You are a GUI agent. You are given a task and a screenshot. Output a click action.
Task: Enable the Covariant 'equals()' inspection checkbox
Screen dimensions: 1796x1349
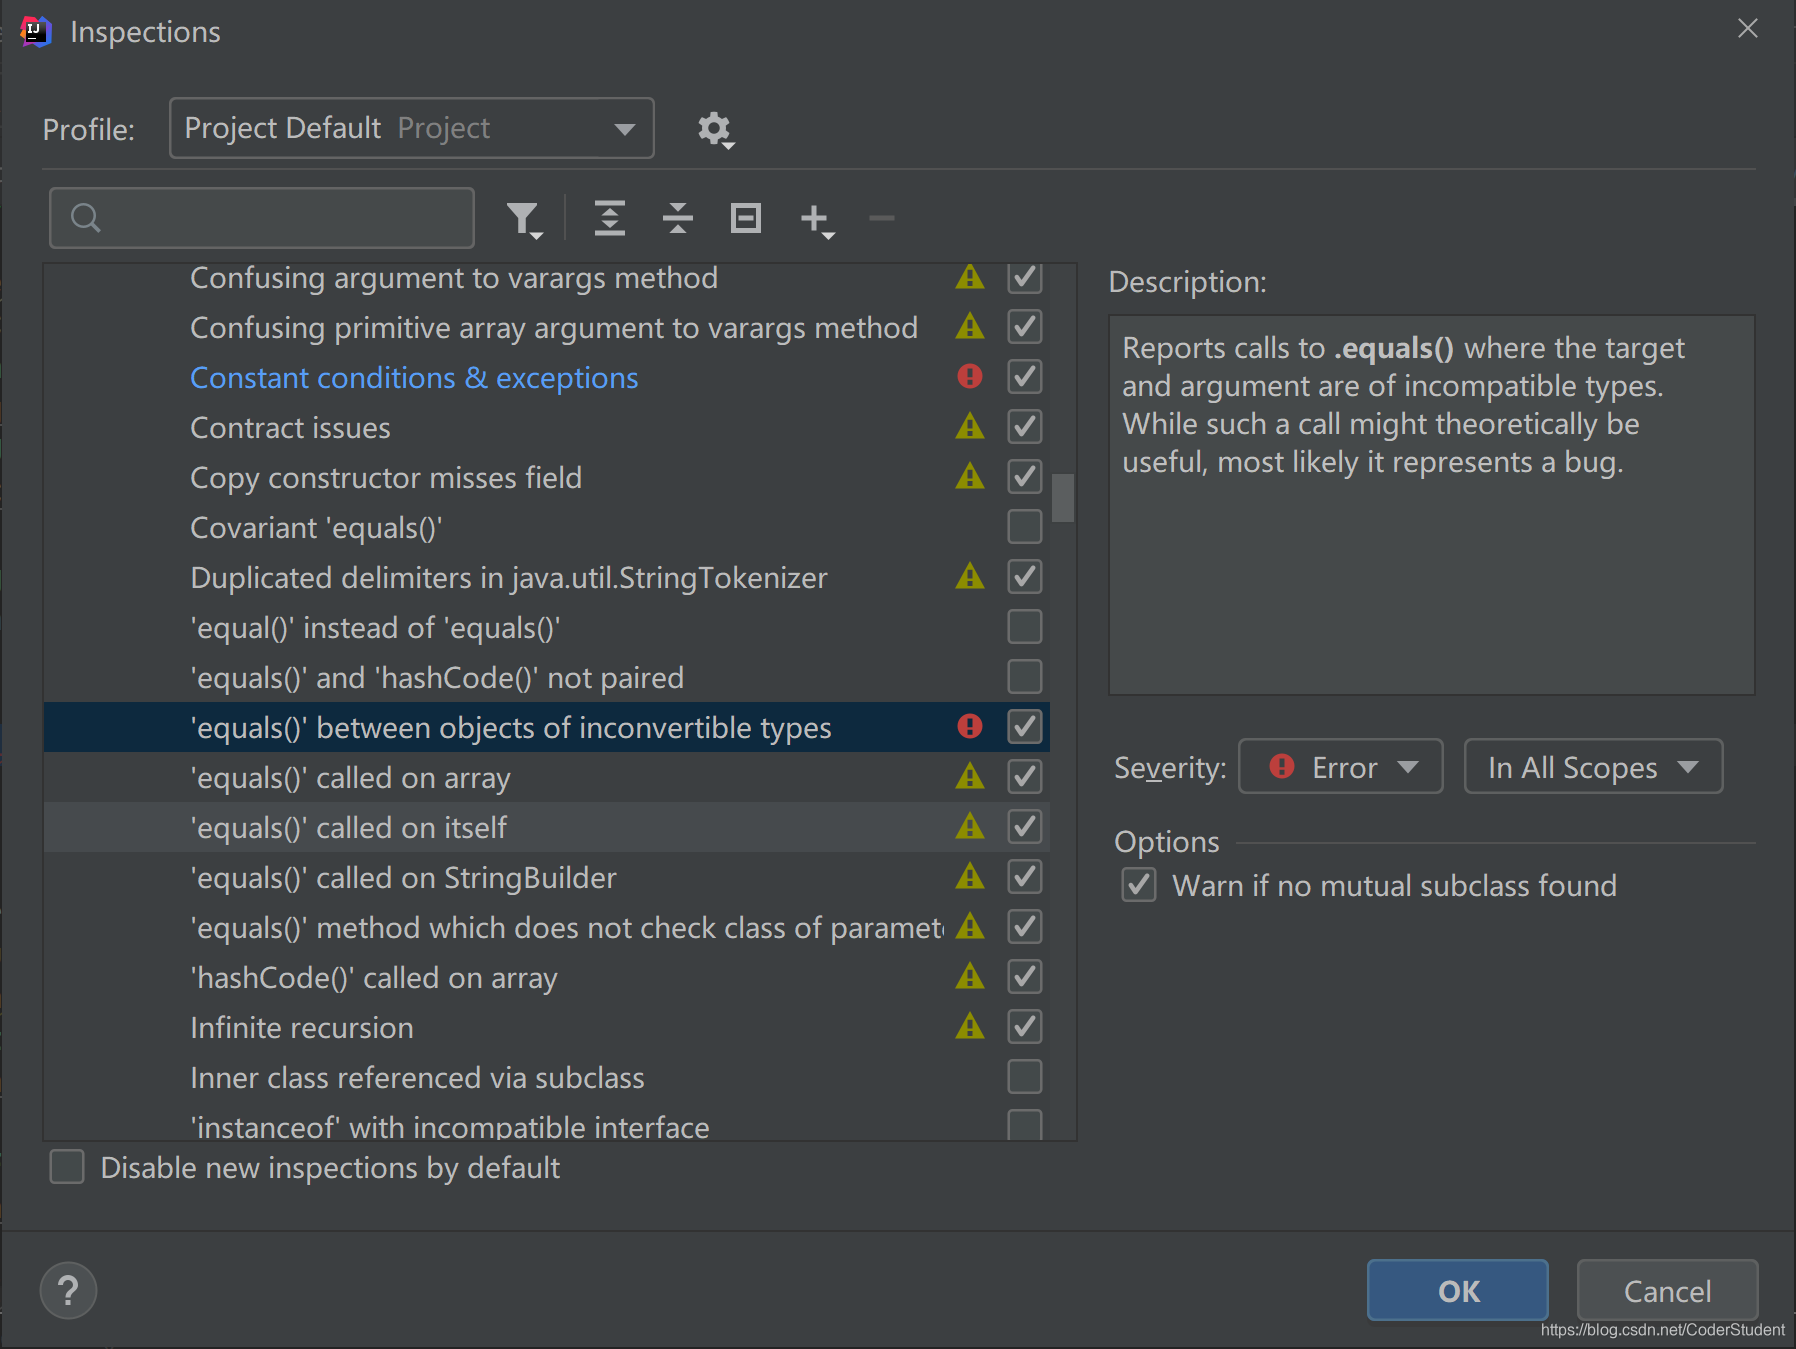[1025, 527]
